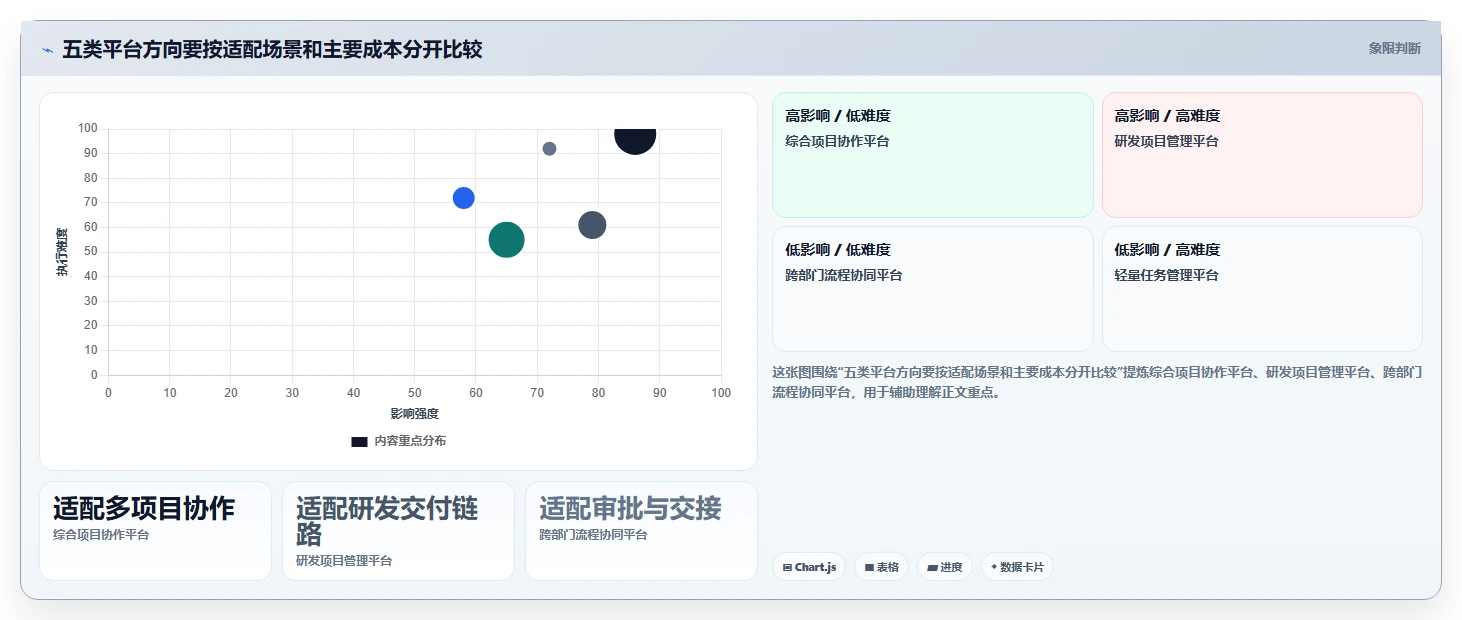Screen dimensions: 1462x620
Task: Open the 高影响 / 高难度 quadrant card
Action: click(1262, 155)
